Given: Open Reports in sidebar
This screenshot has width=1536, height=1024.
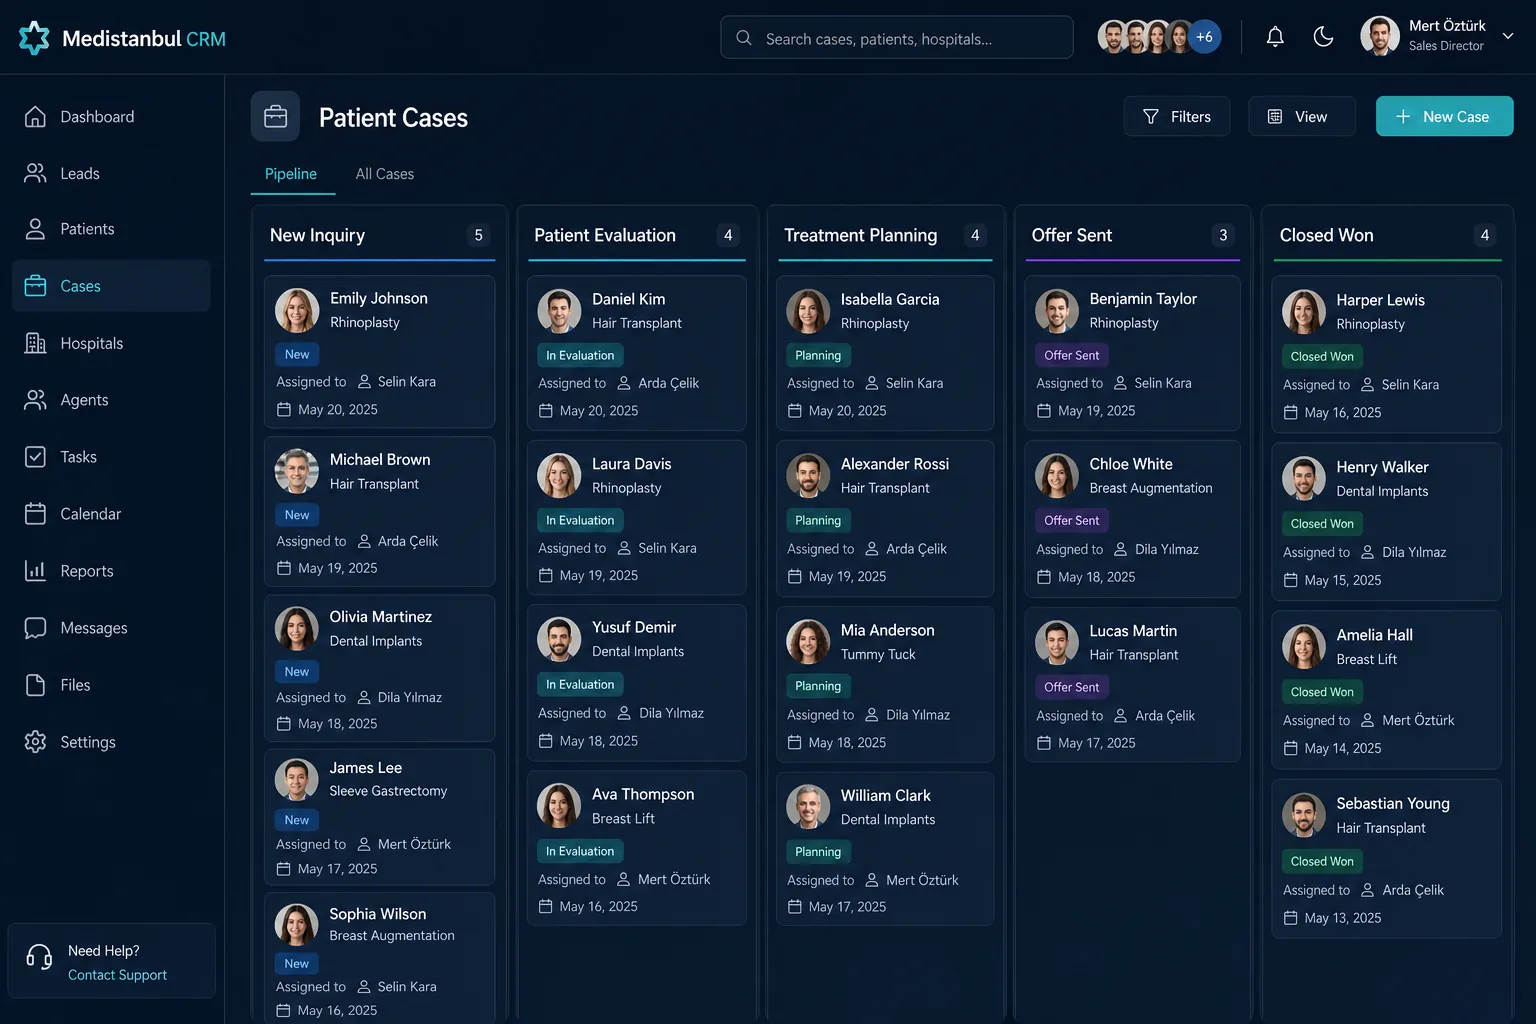Looking at the screenshot, I should click(x=111, y=571).
